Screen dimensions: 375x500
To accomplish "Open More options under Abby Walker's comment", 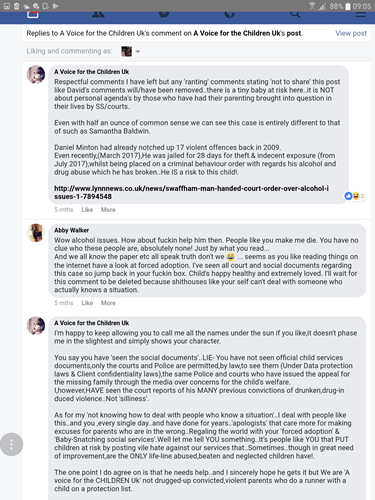I will click(x=108, y=303).
